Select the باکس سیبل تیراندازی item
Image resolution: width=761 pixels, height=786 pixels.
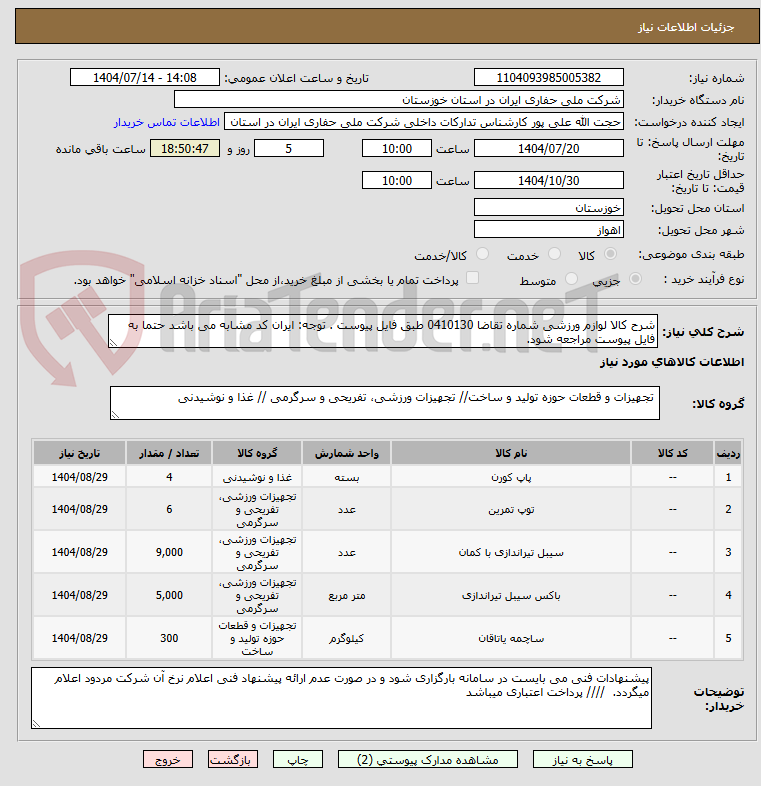click(x=511, y=596)
